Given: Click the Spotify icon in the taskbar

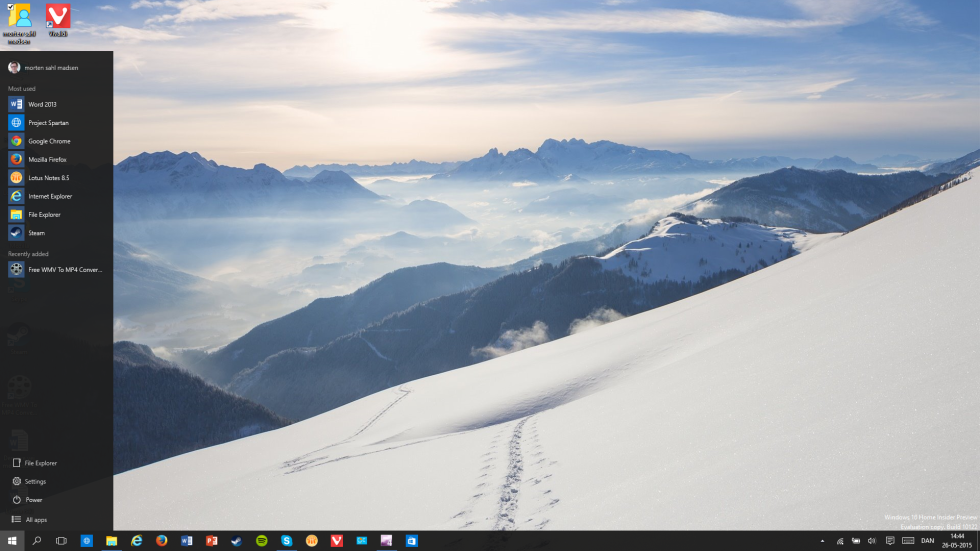Looking at the screenshot, I should pyautogui.click(x=262, y=541).
